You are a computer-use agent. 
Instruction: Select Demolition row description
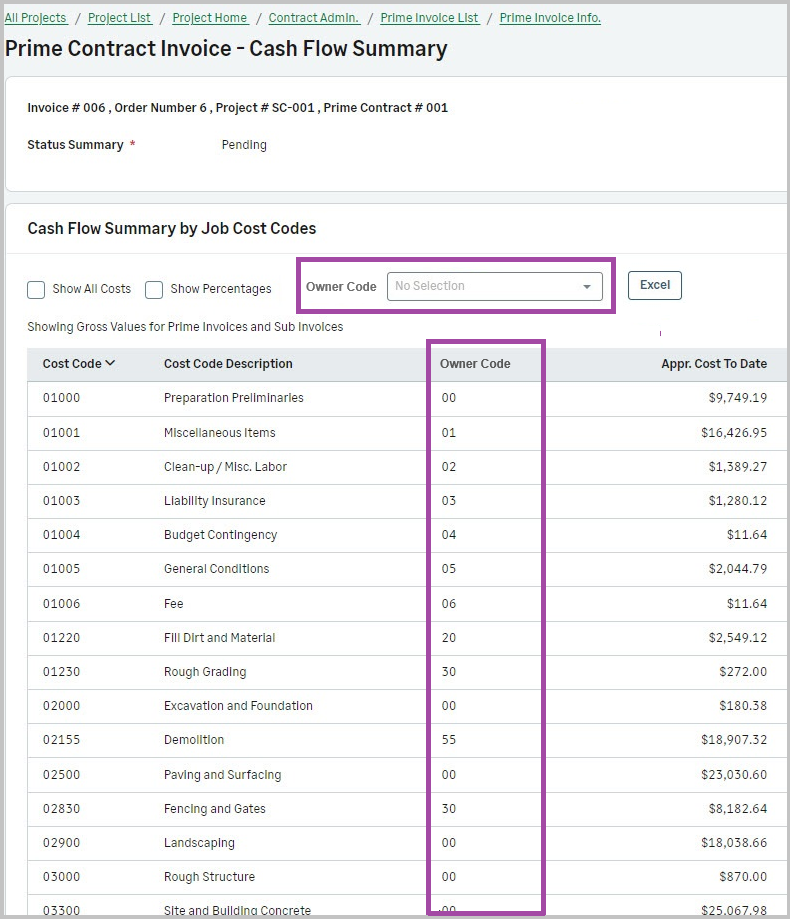click(x=194, y=740)
